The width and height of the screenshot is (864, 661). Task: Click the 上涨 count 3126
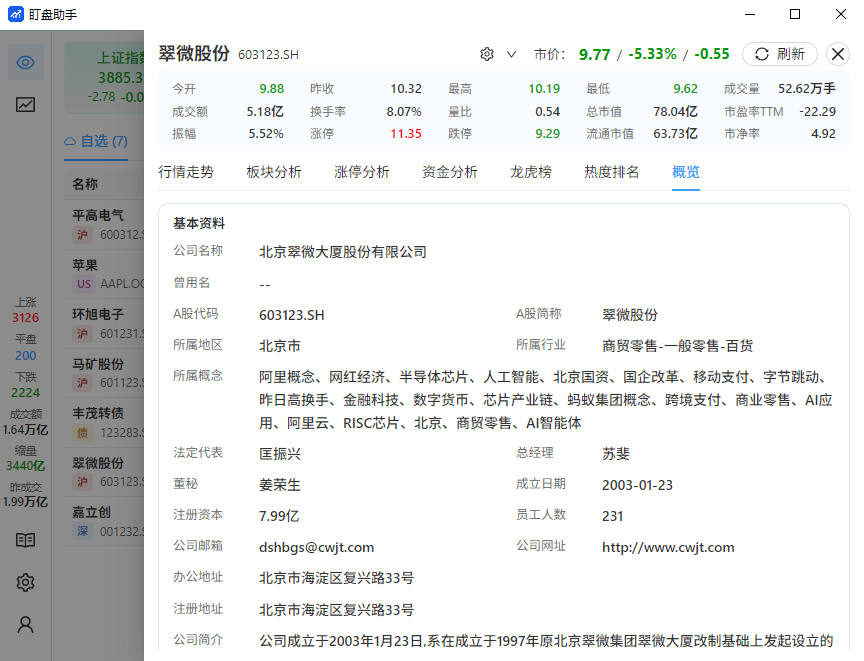[x=25, y=318]
